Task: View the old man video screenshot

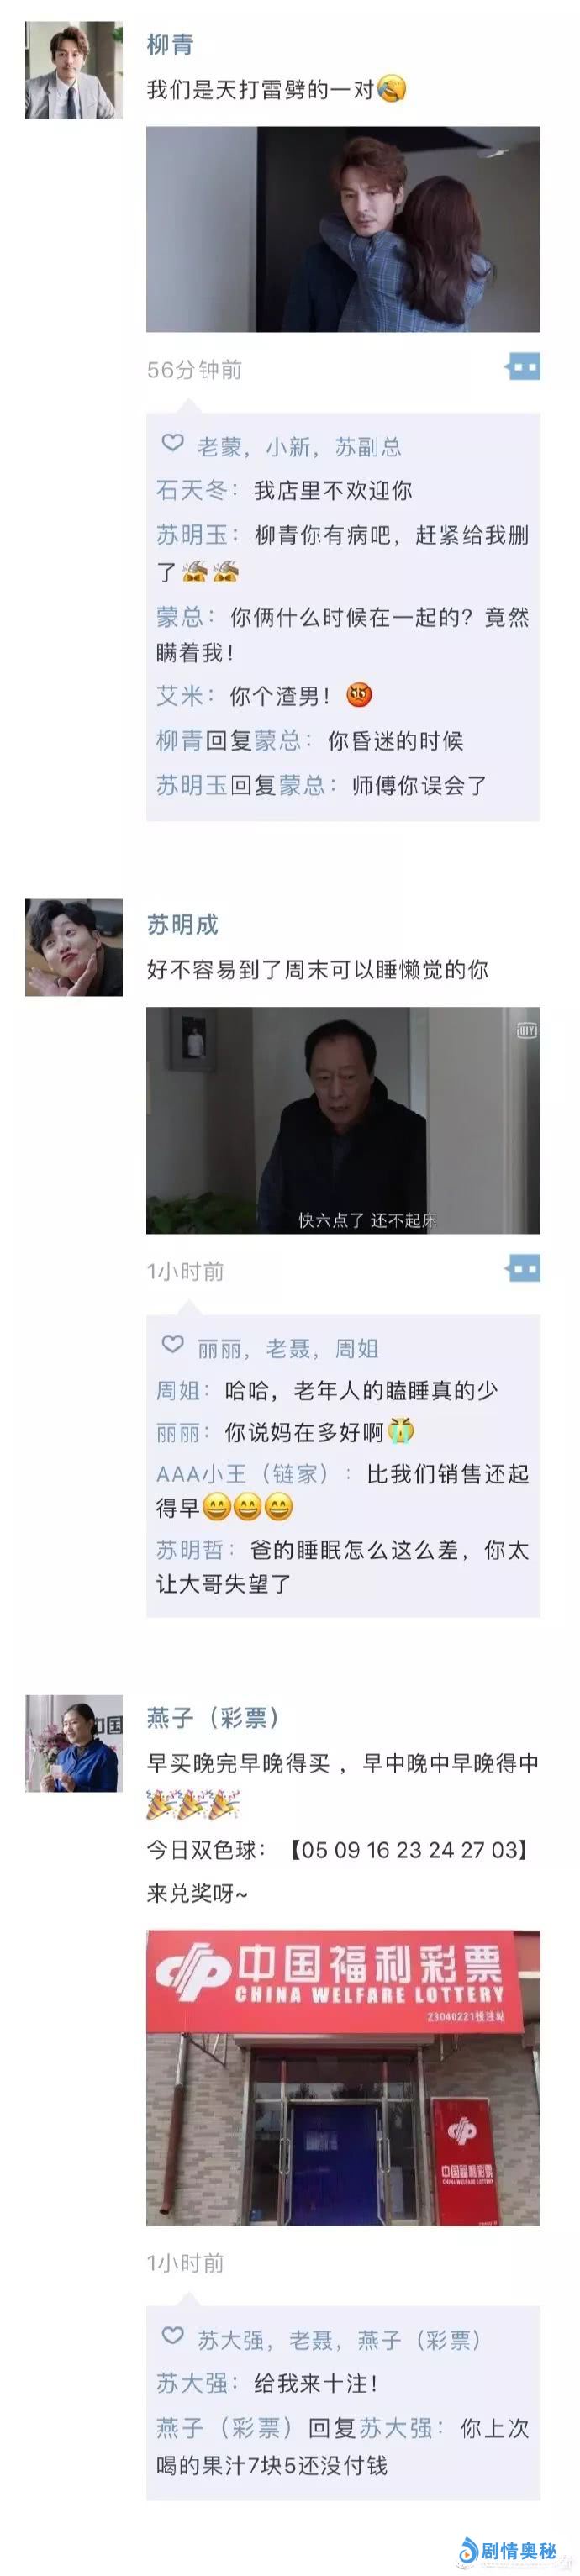Action: pos(343,1120)
